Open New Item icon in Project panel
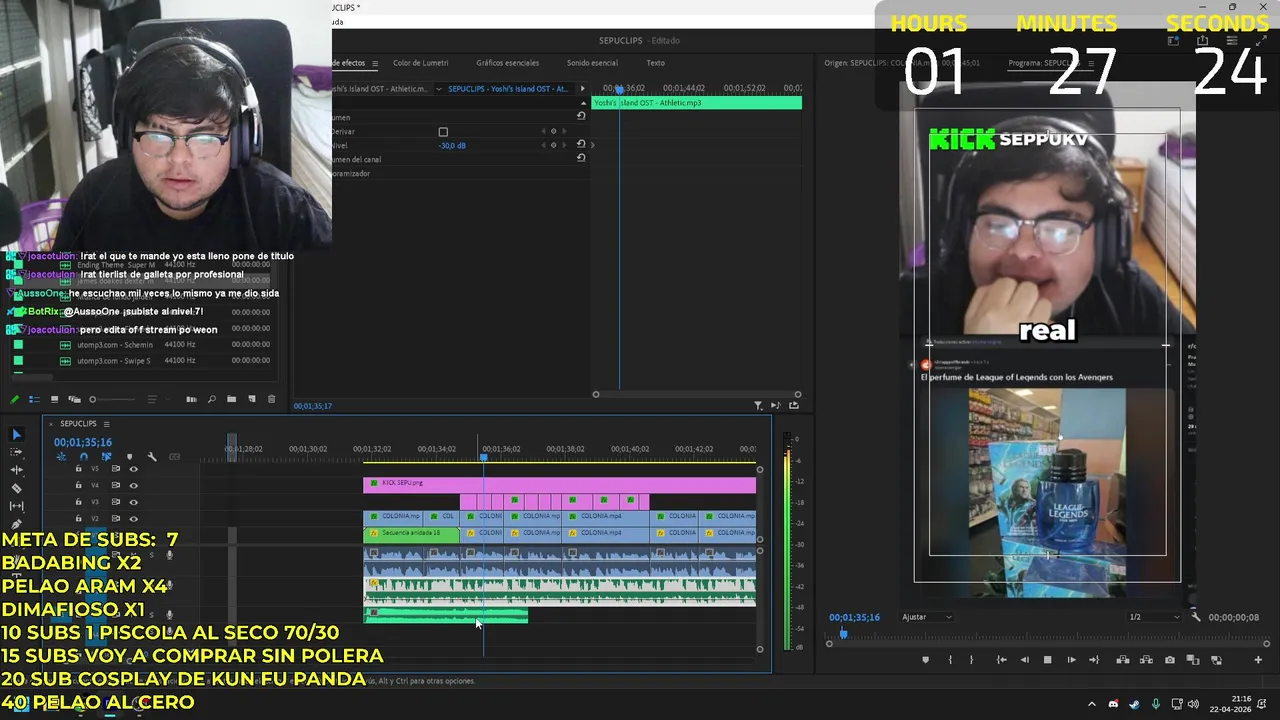Image resolution: width=1280 pixels, height=720 pixels. pos(252,399)
